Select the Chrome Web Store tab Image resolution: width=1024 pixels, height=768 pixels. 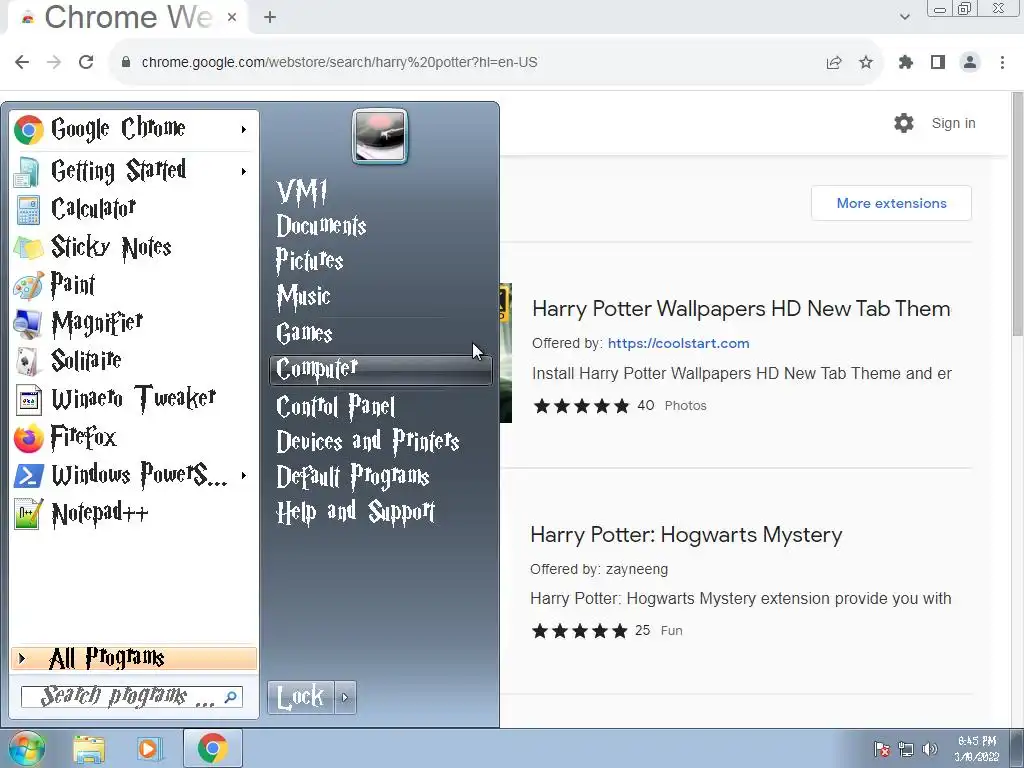(x=127, y=18)
